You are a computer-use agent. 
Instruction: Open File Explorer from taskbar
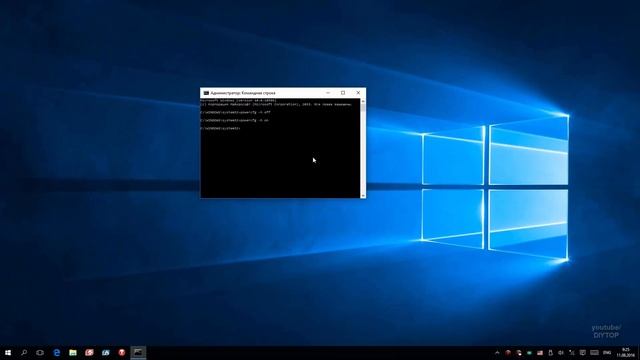click(73, 353)
